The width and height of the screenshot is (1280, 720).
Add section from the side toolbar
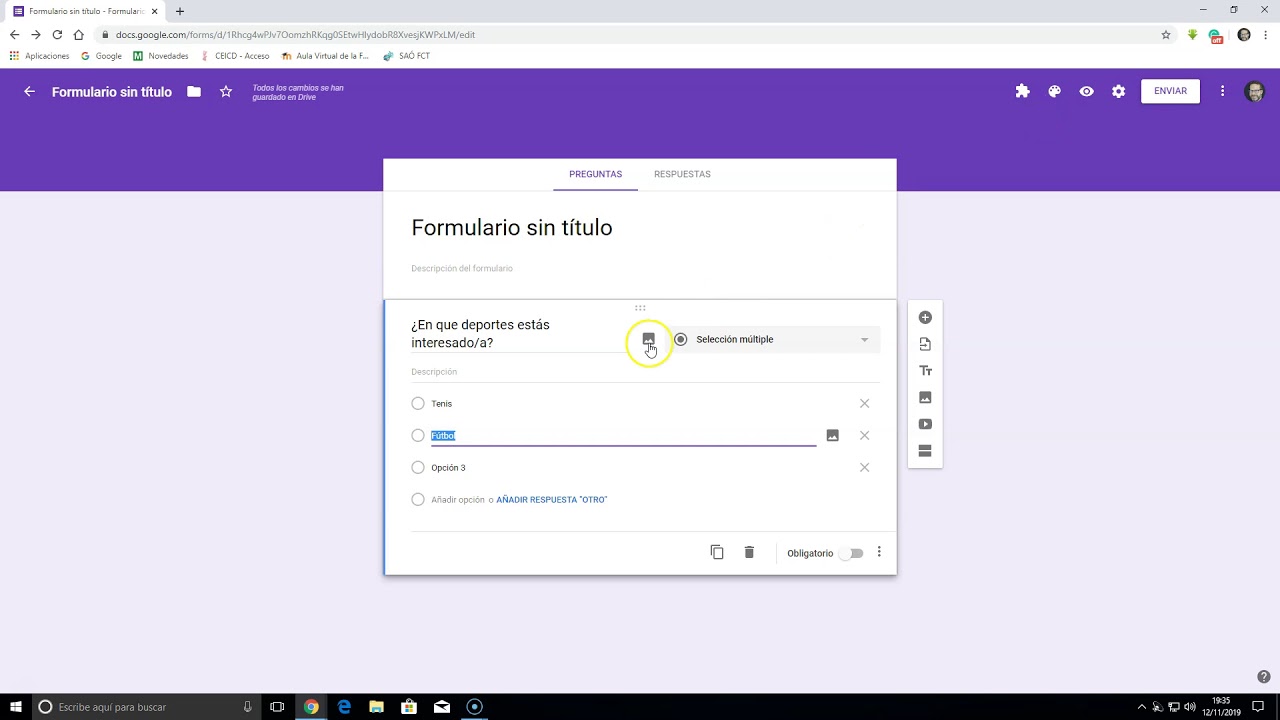click(925, 451)
